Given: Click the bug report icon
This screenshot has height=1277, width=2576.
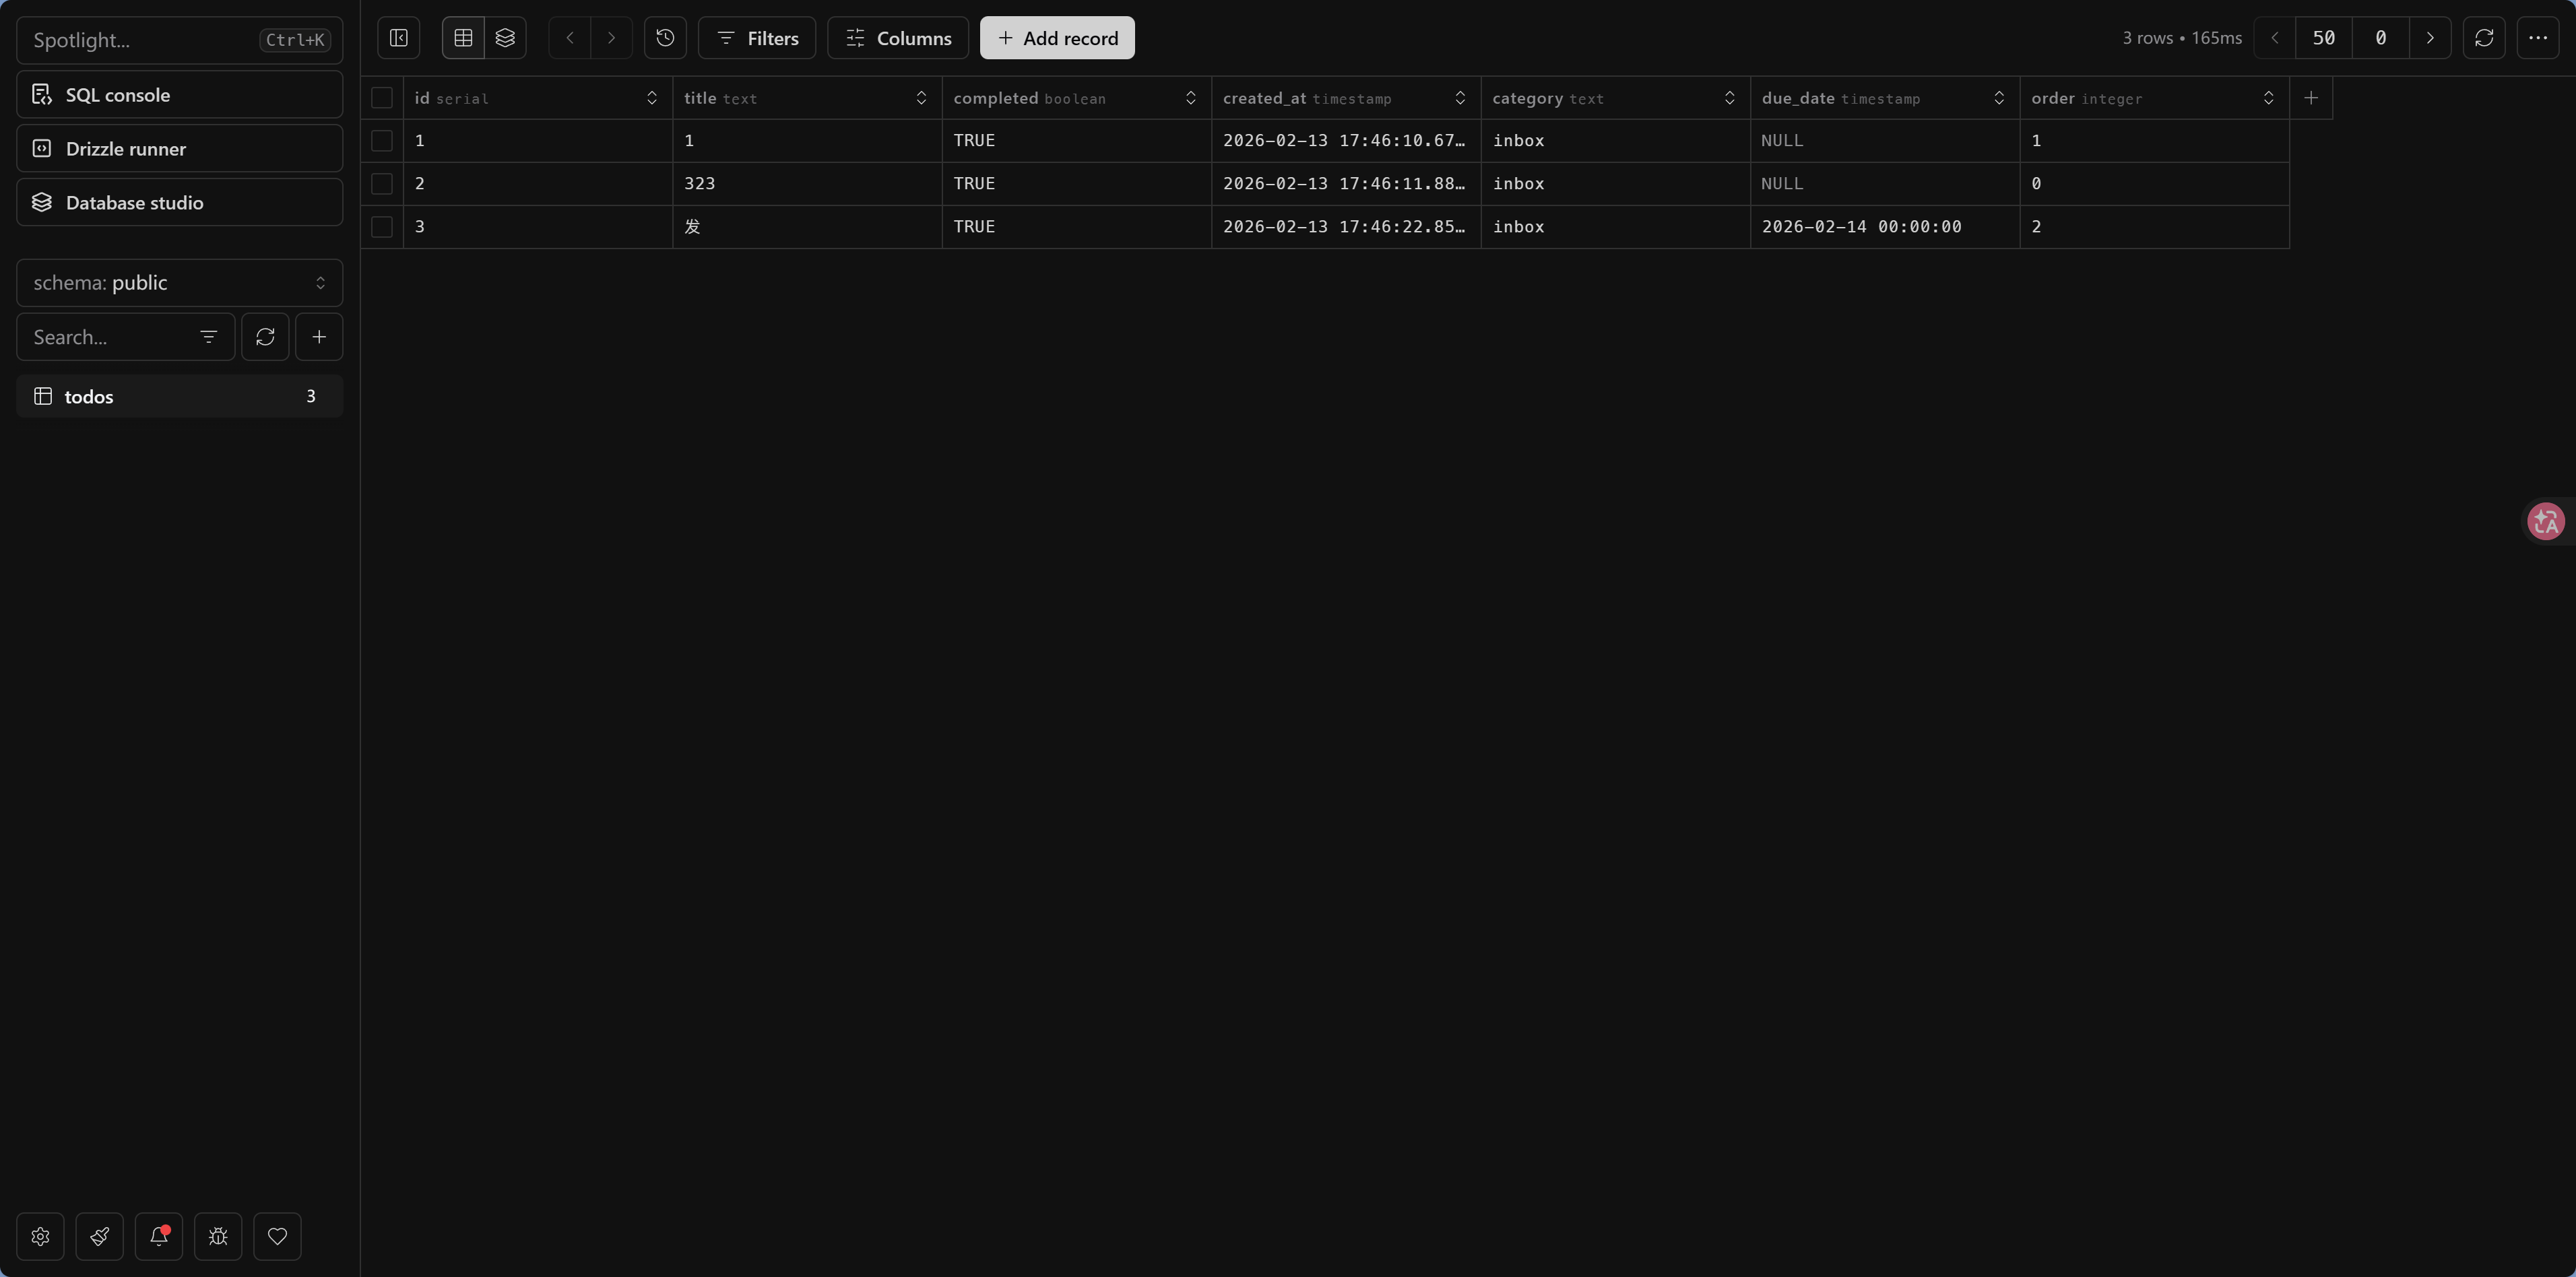Looking at the screenshot, I should click(218, 1236).
